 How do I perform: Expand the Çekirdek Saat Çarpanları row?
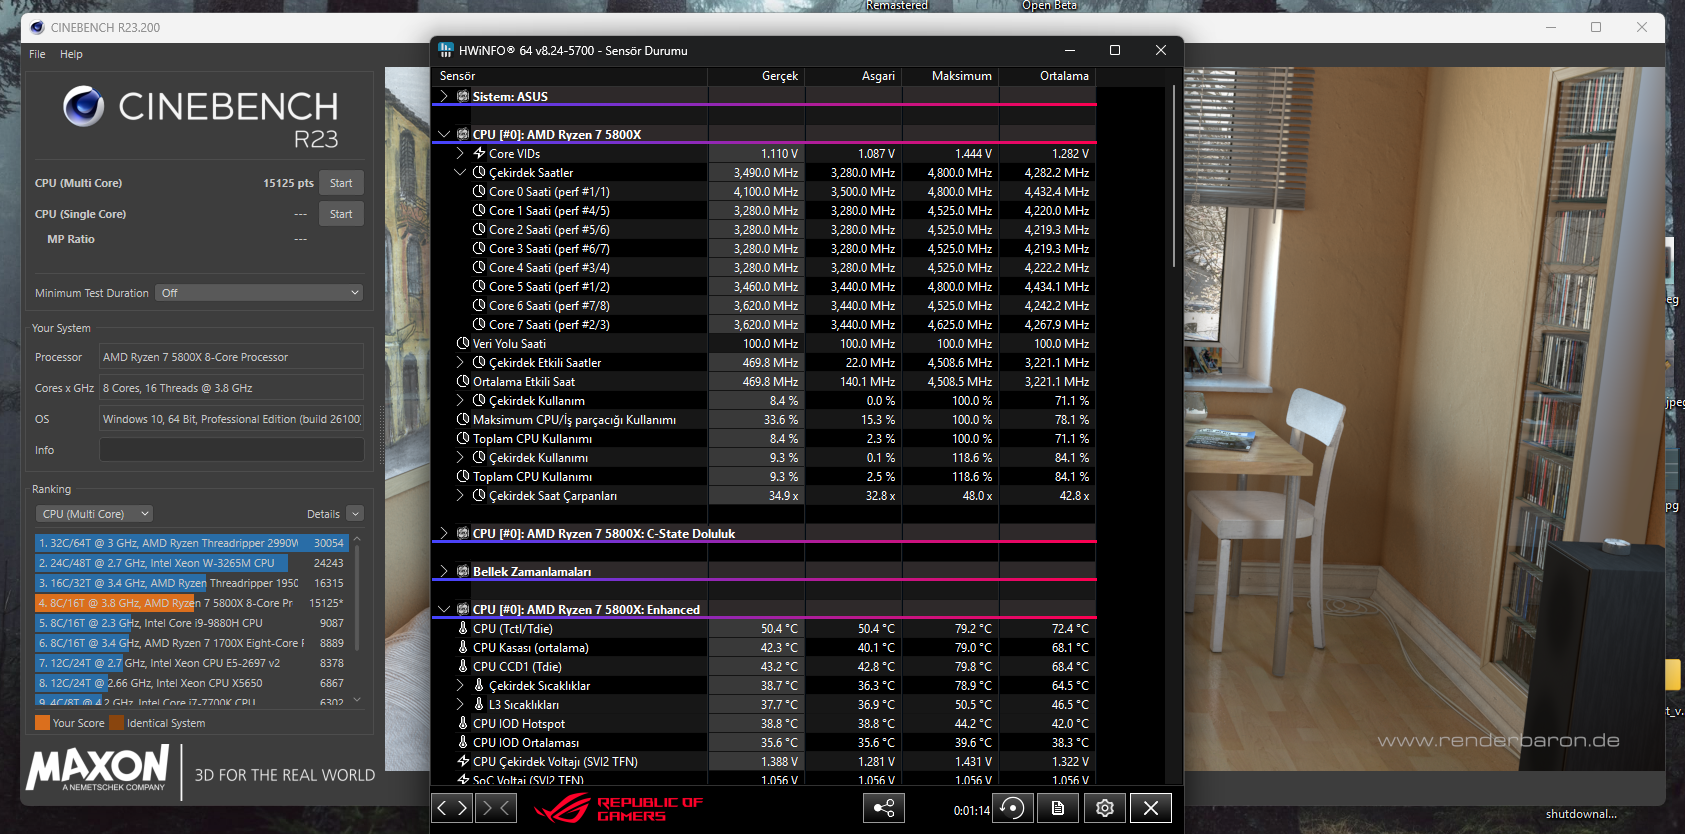pos(460,495)
